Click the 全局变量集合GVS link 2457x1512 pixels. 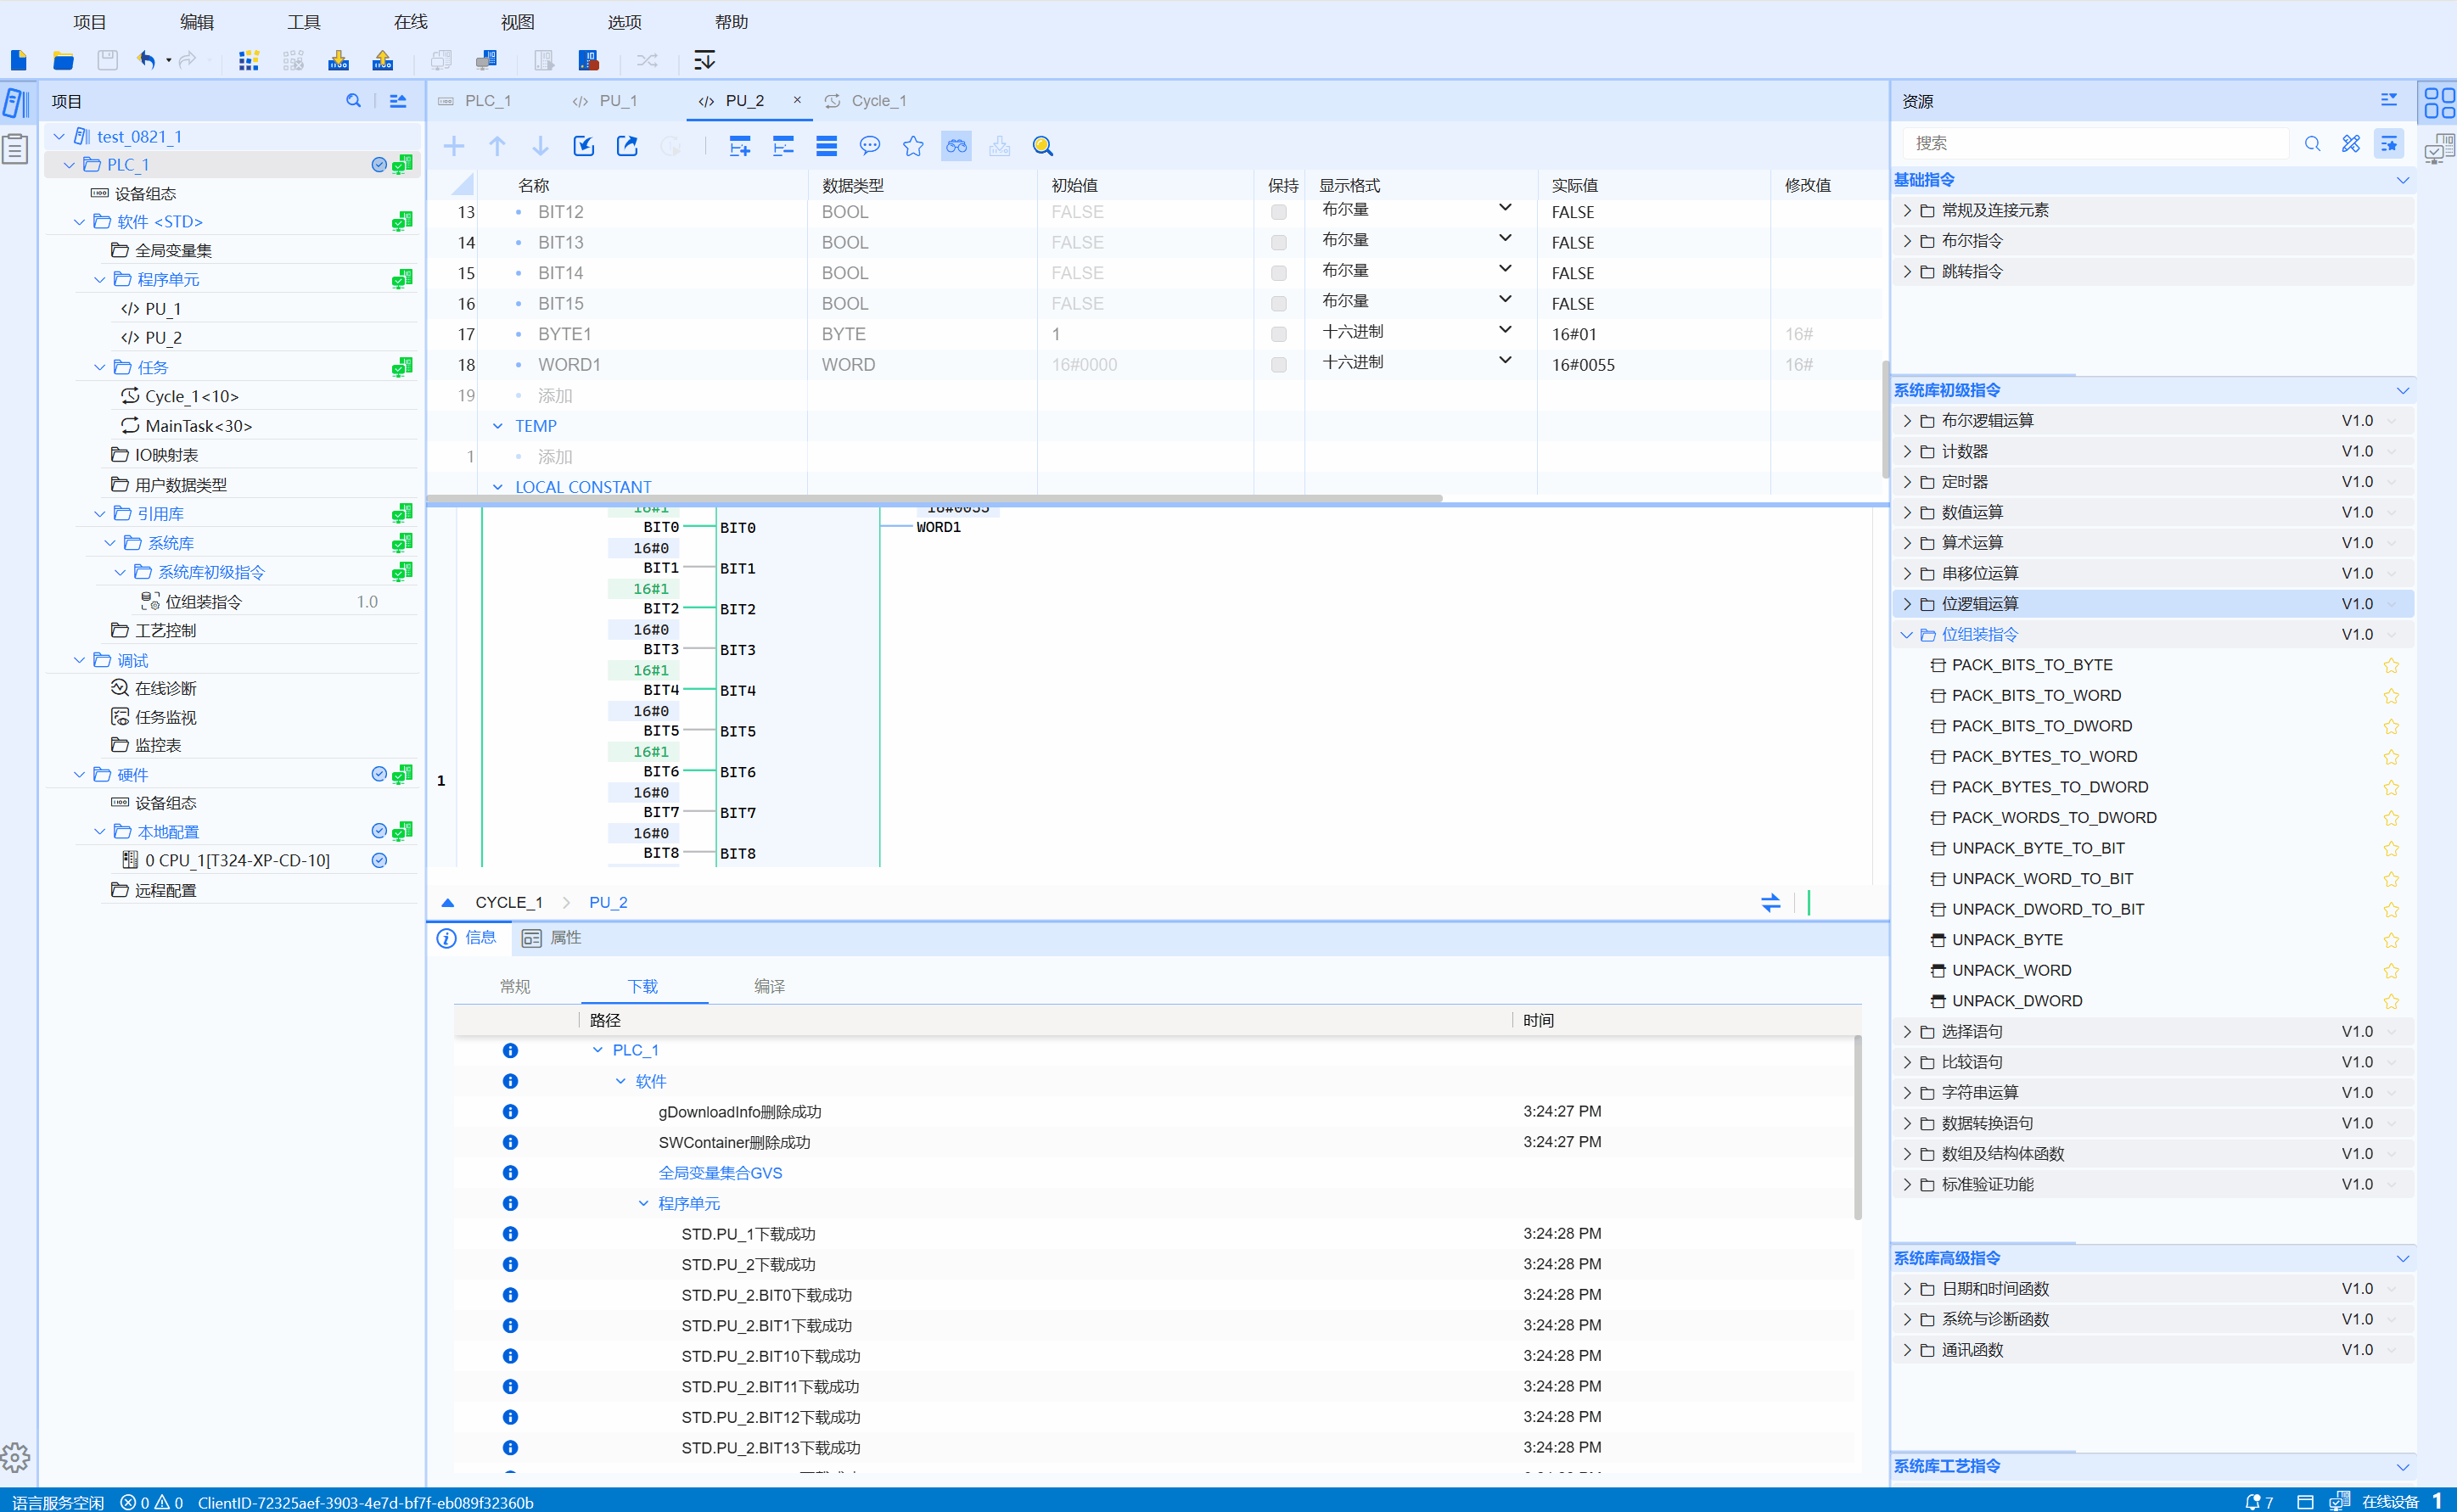click(720, 1173)
